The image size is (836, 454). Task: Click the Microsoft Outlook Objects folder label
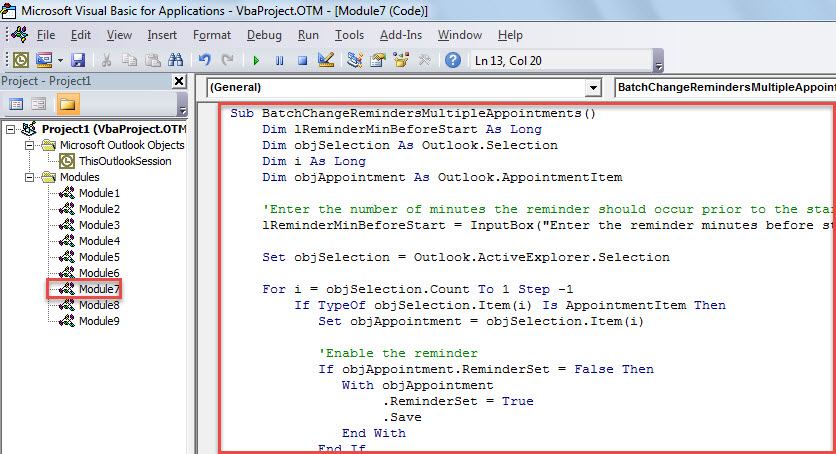pyautogui.click(x=122, y=145)
